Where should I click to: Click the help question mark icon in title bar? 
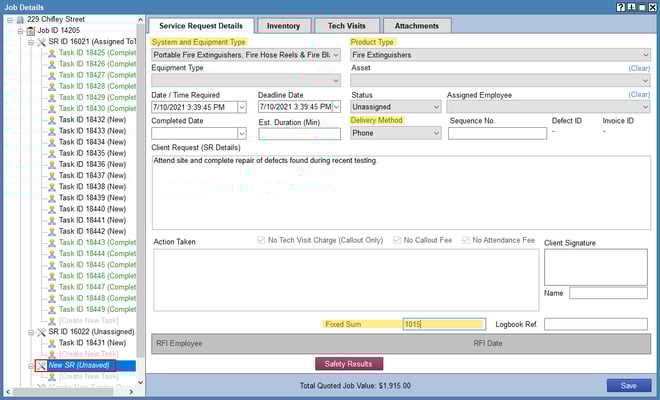(x=620, y=7)
